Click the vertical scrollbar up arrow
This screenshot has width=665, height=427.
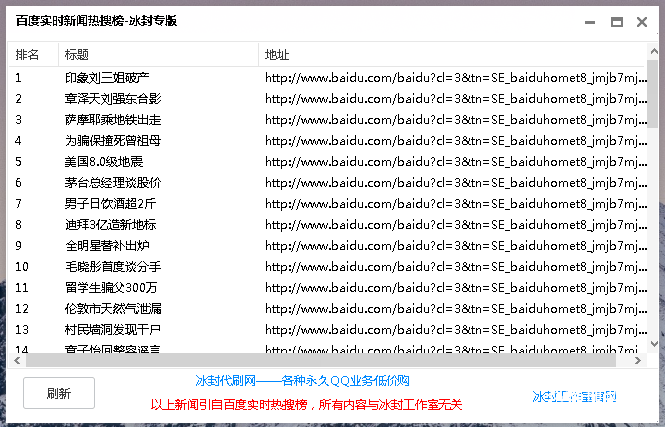pyautogui.click(x=654, y=51)
